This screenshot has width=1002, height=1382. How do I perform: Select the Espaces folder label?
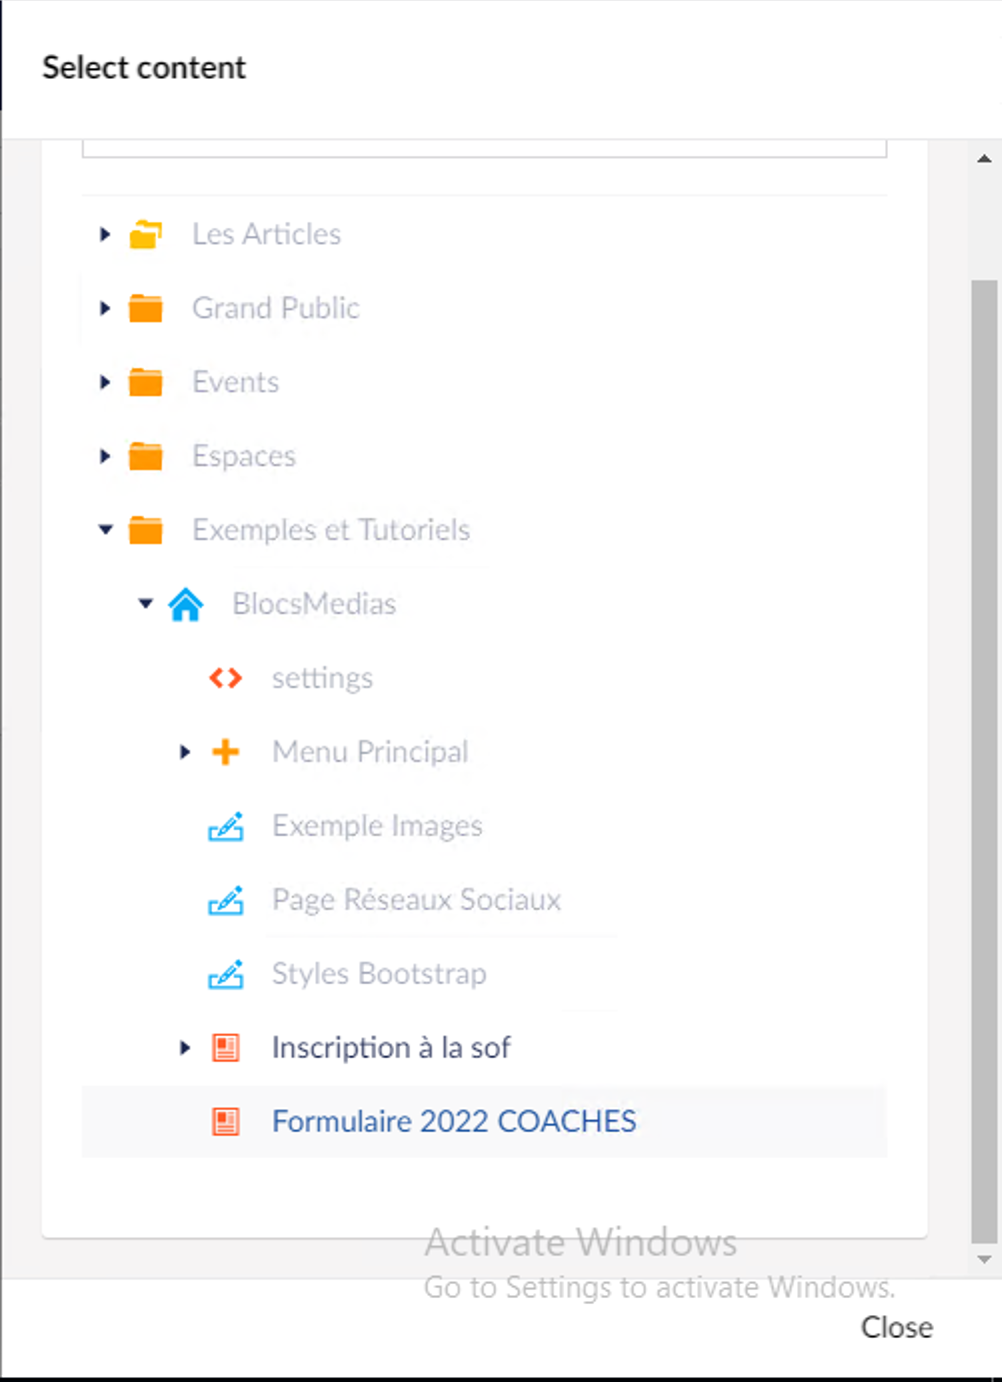[244, 456]
